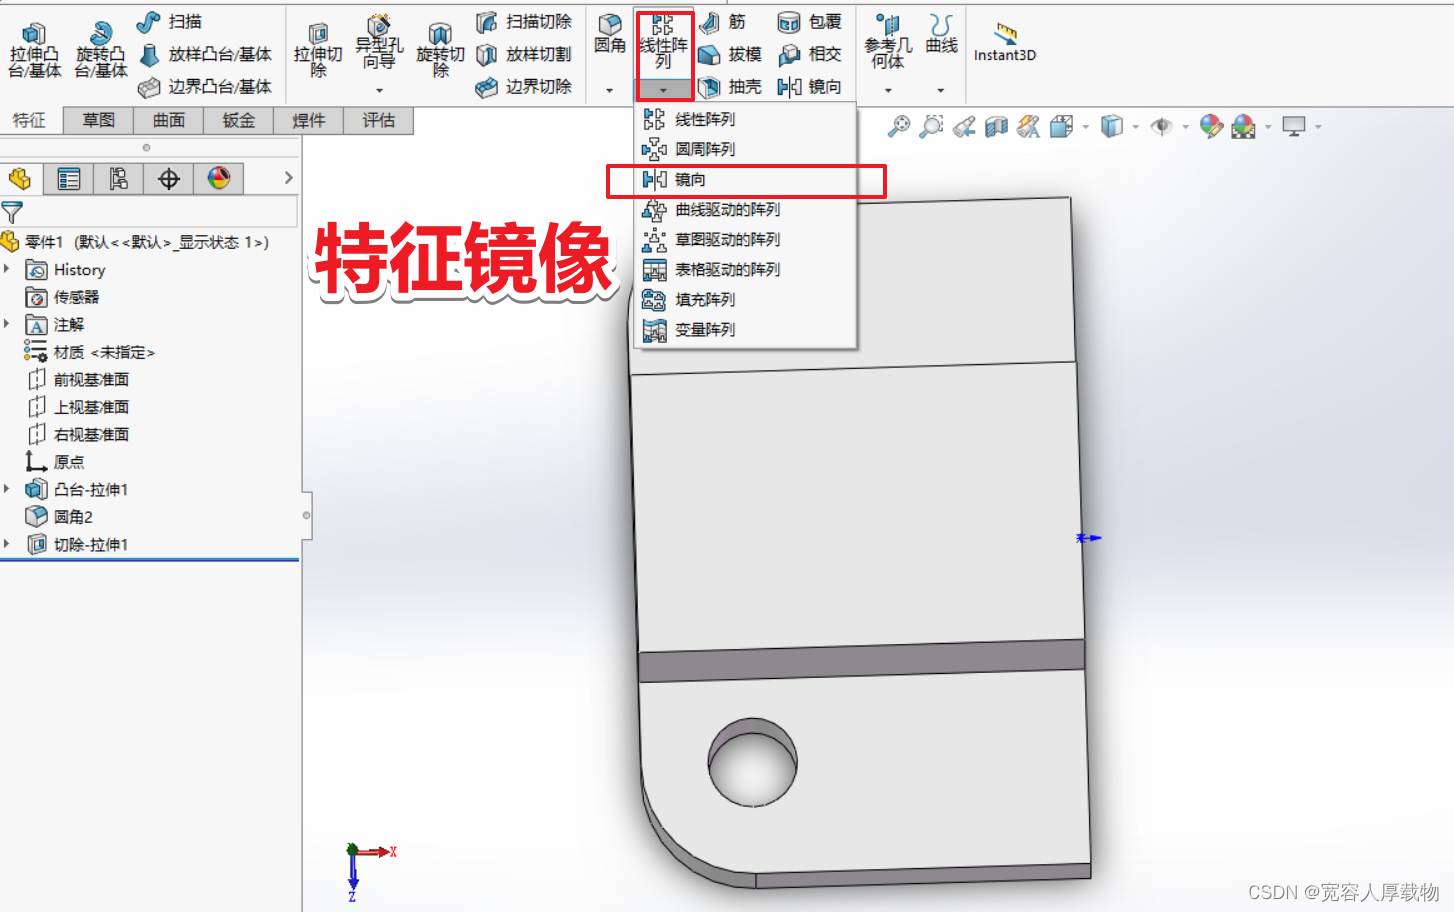
Task: Switch to the 焊件 weldments tab
Action: coord(309,120)
